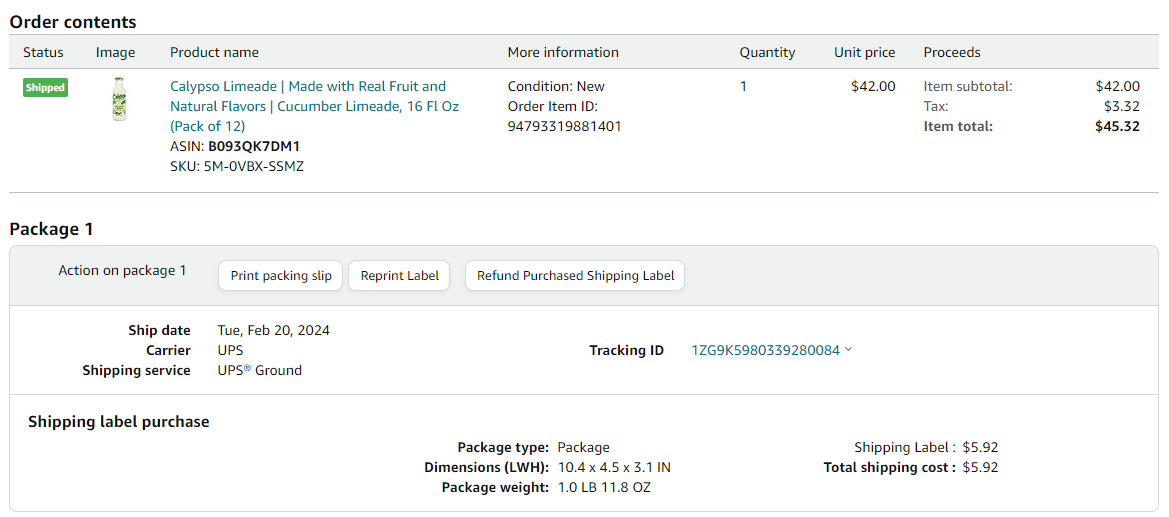Click the Image column header

[116, 52]
